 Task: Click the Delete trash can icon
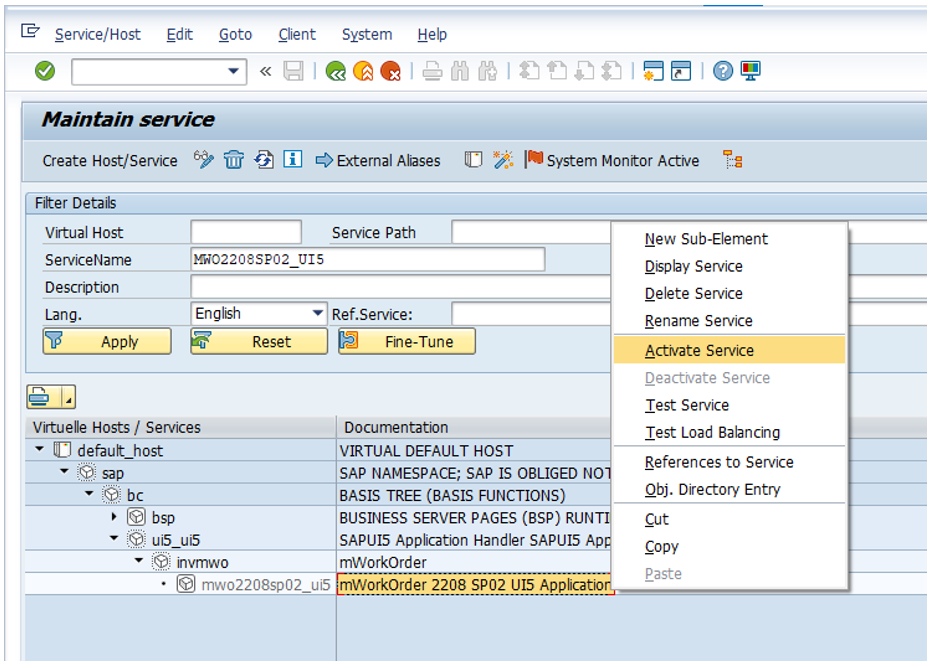(x=233, y=160)
